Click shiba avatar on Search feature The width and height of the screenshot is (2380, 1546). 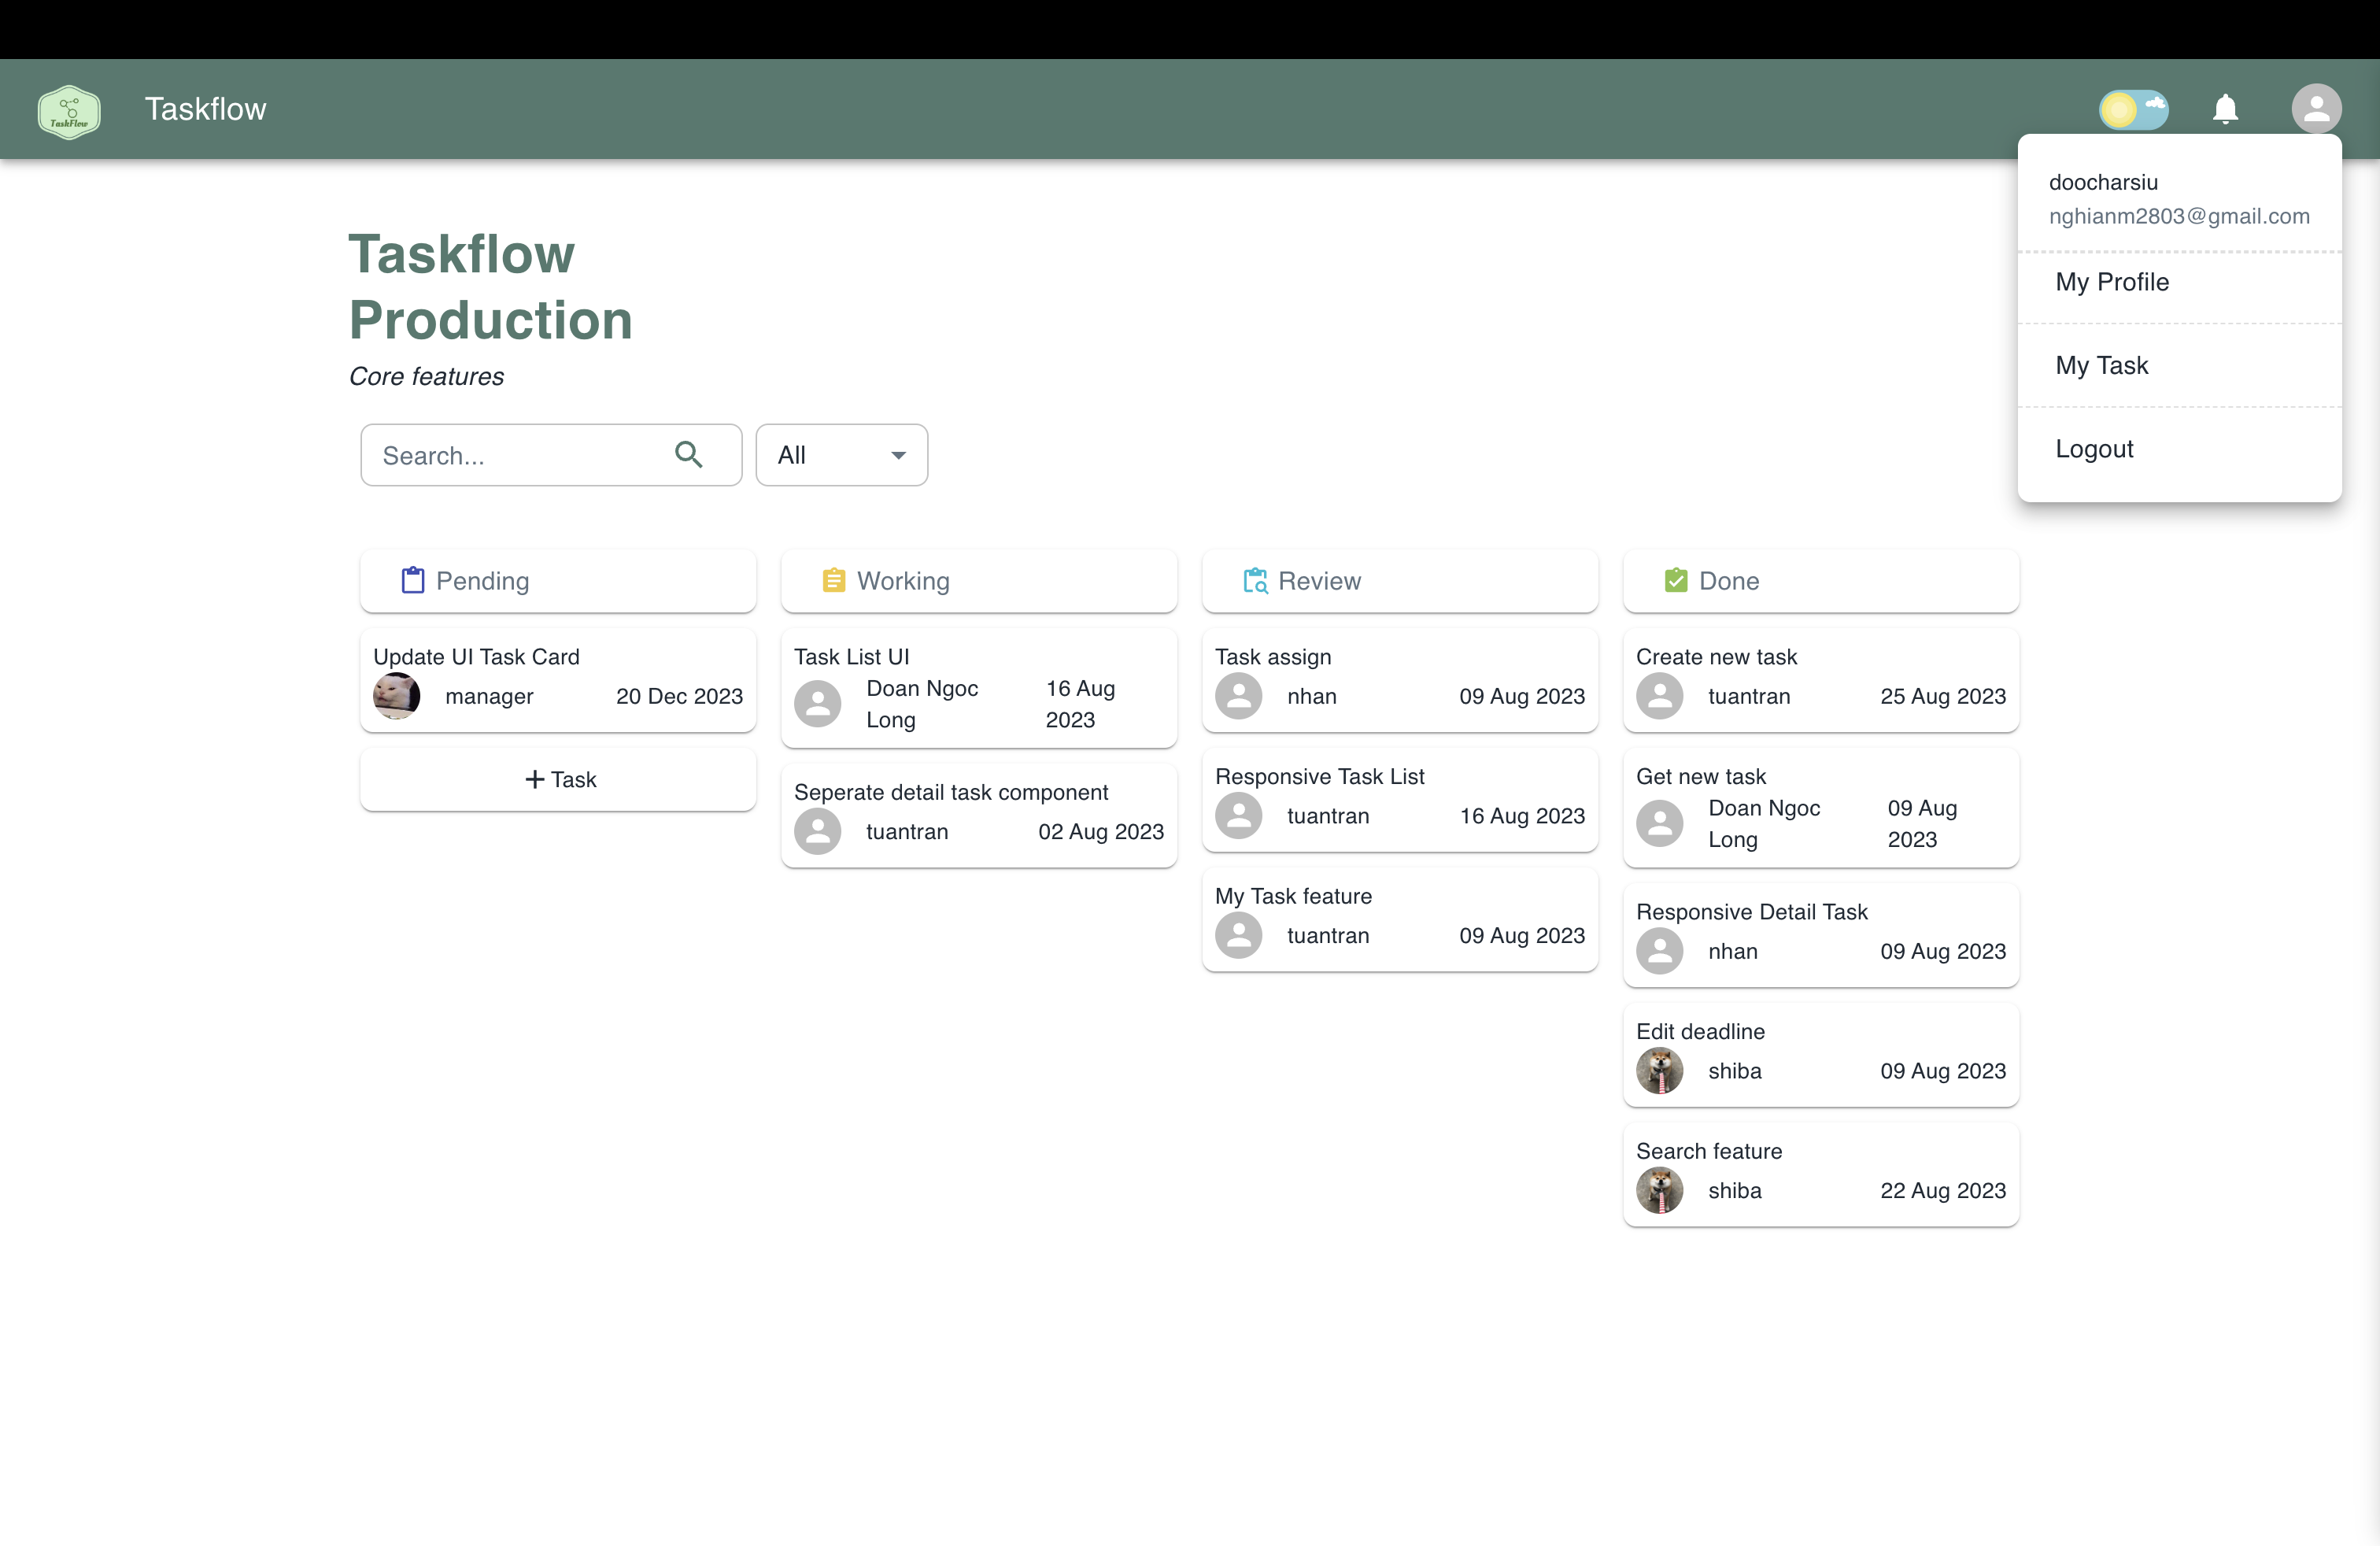point(1660,1191)
